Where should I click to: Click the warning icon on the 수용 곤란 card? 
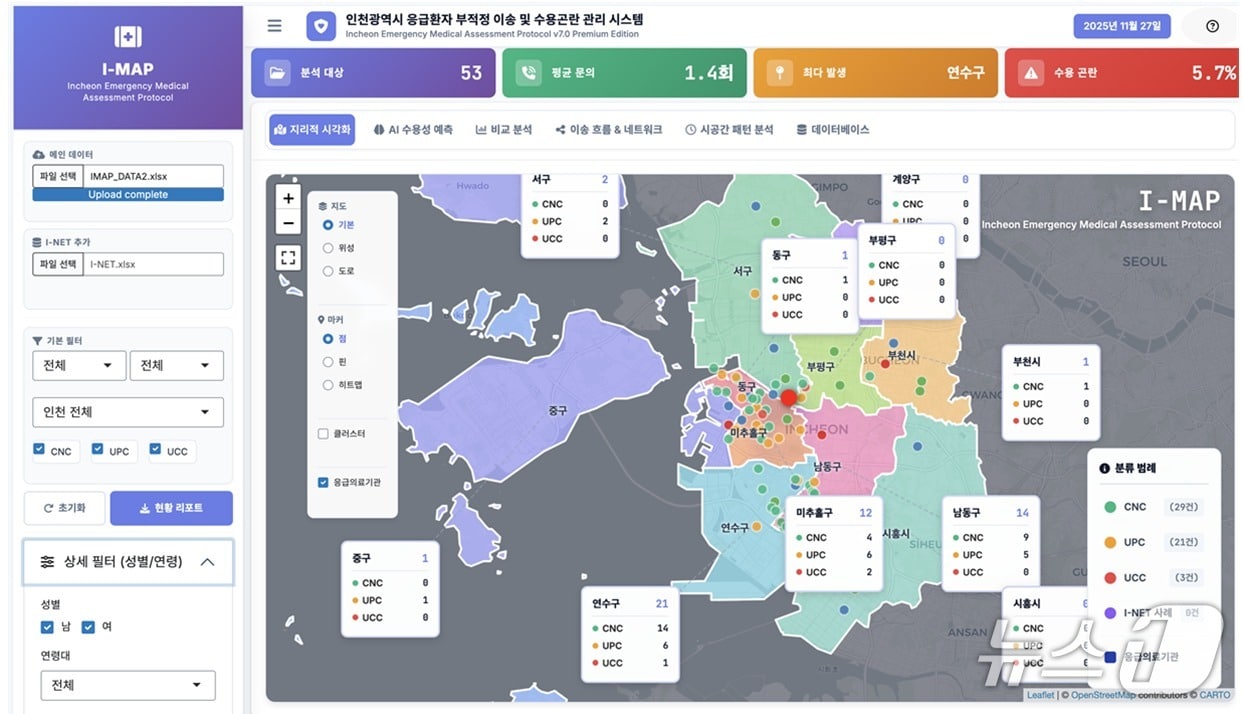[1031, 72]
